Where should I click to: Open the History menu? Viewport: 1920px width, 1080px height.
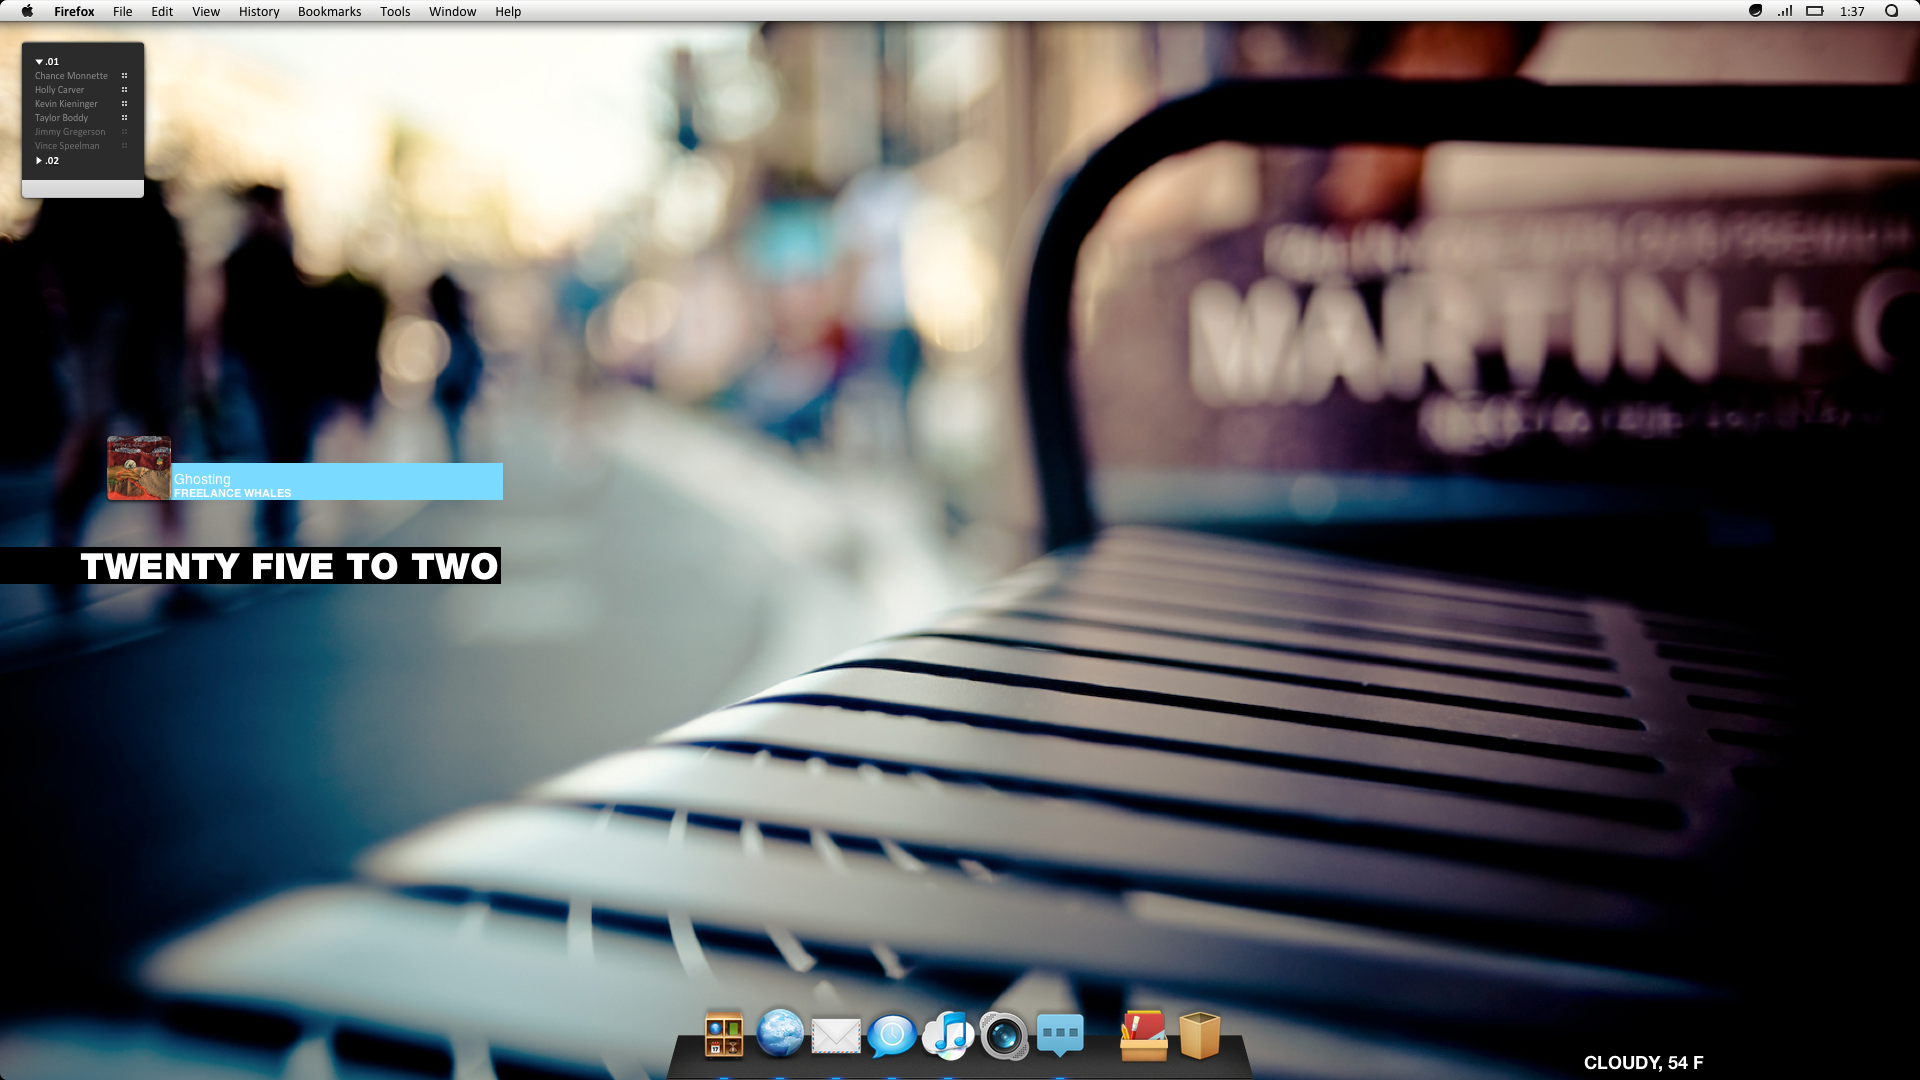(x=259, y=12)
